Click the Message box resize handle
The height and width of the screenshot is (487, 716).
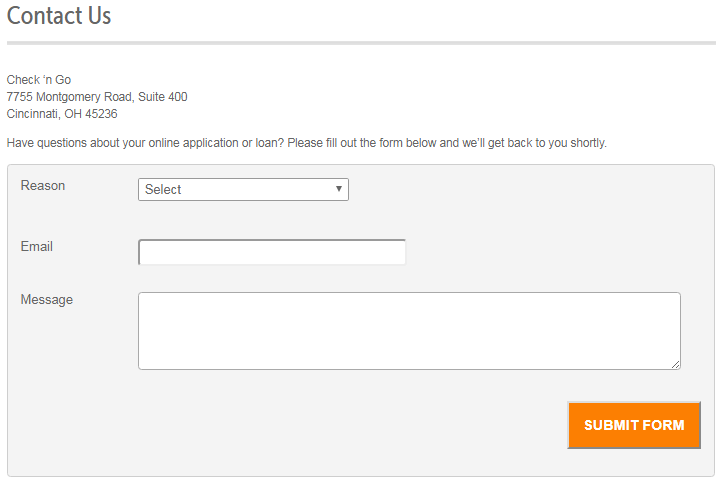675,364
